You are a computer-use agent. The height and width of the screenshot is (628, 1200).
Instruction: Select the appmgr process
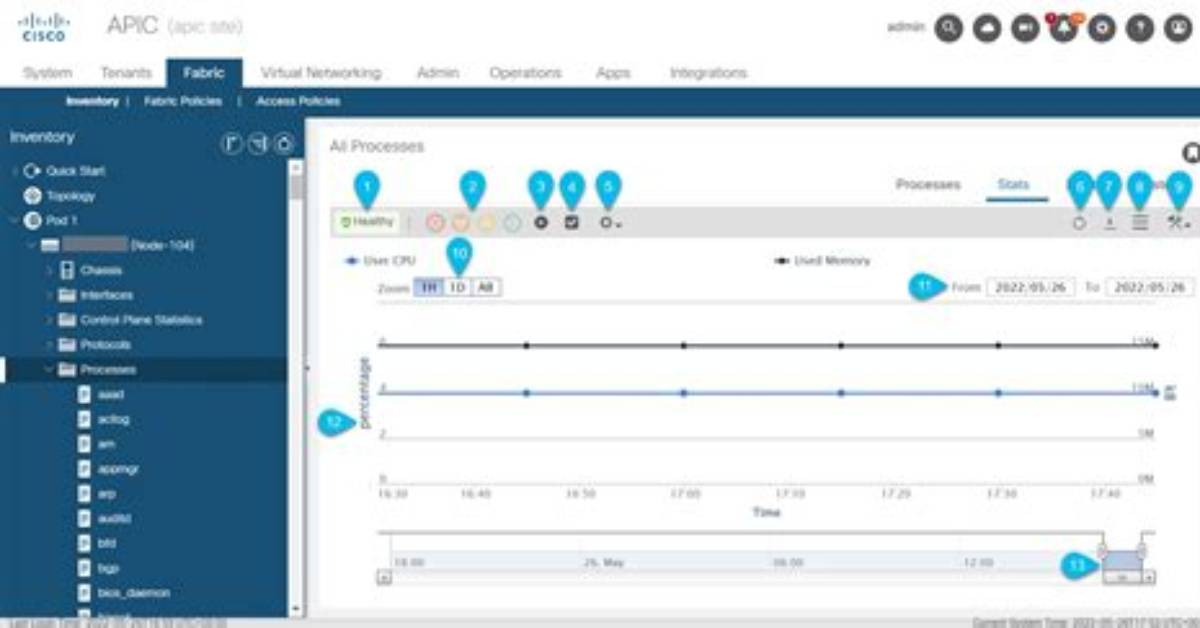[x=118, y=468]
